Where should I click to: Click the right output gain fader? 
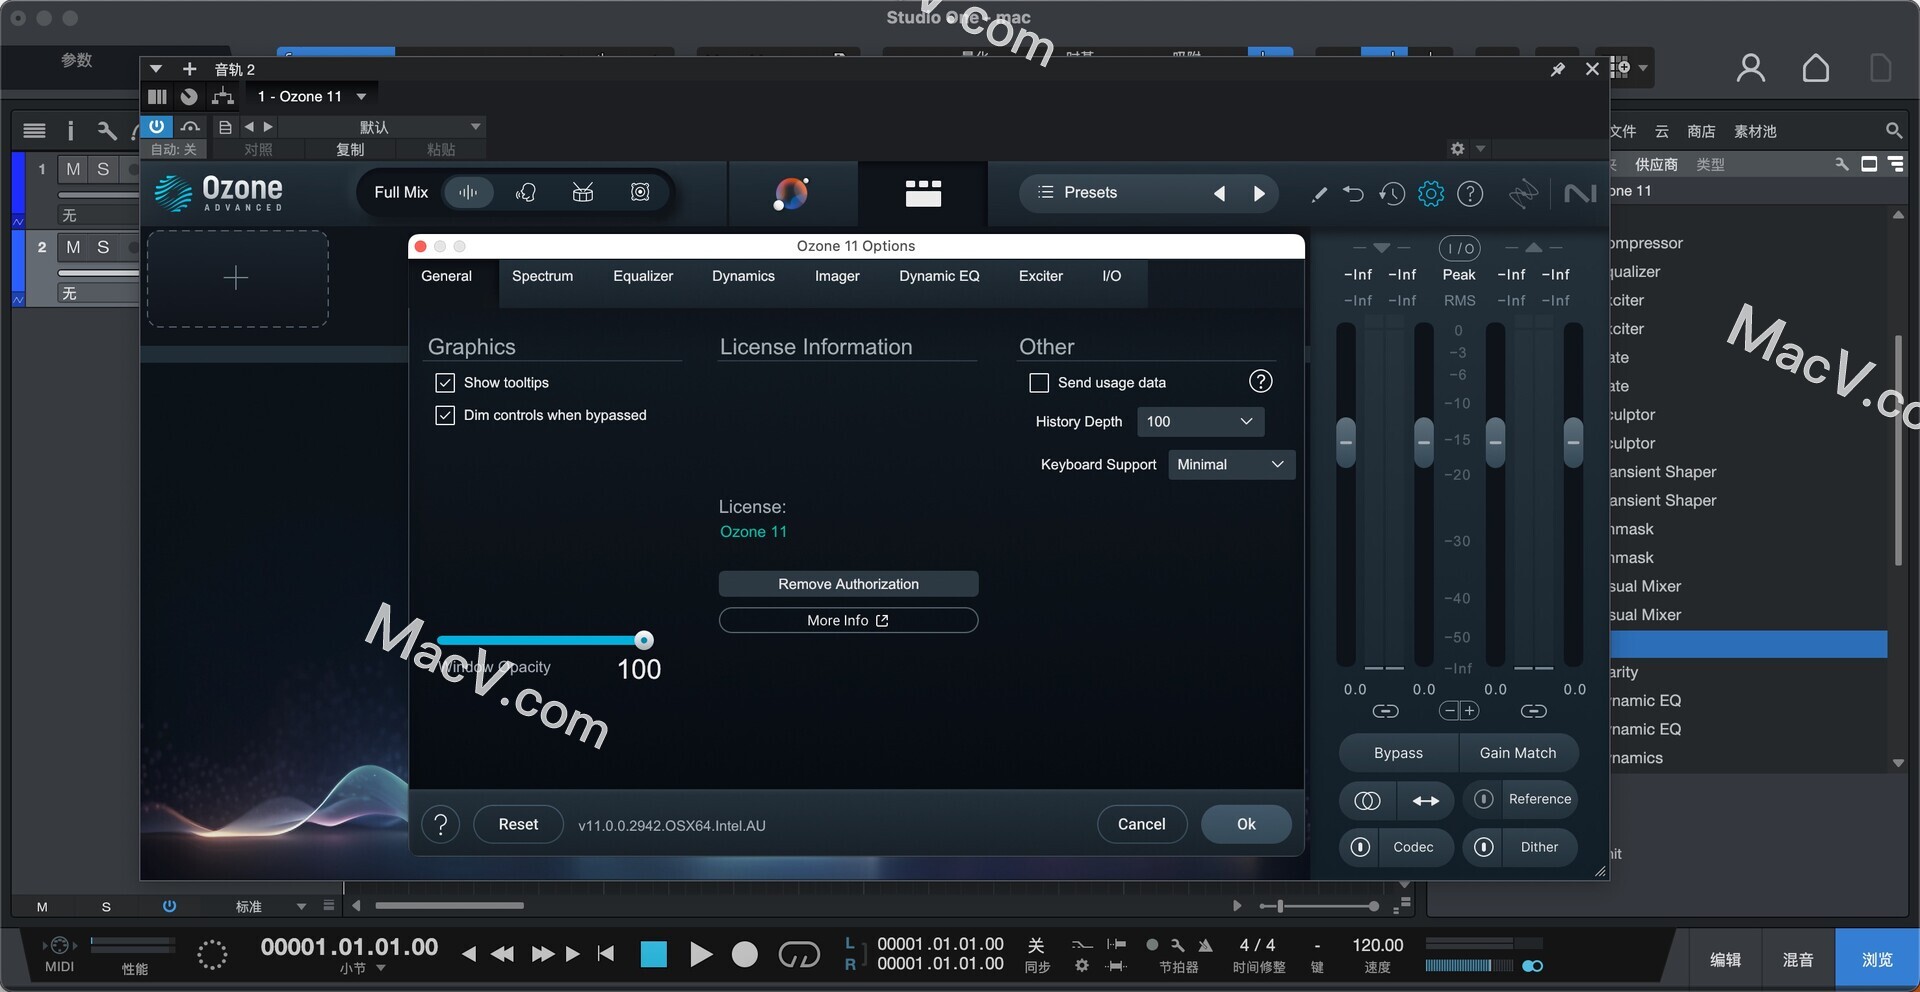(x=1573, y=441)
